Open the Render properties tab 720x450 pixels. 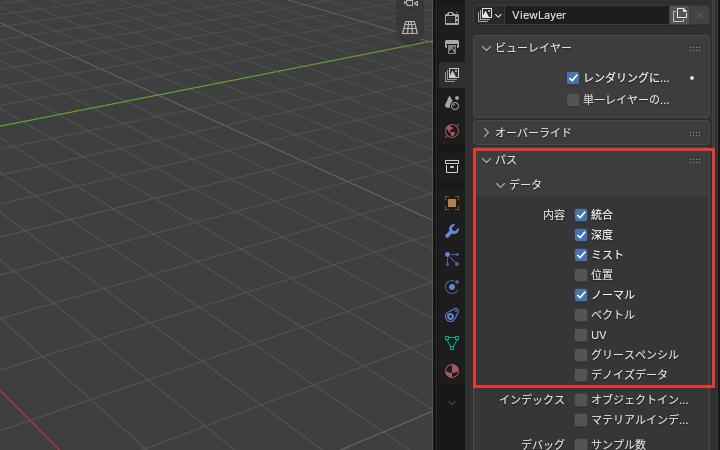coord(452,18)
